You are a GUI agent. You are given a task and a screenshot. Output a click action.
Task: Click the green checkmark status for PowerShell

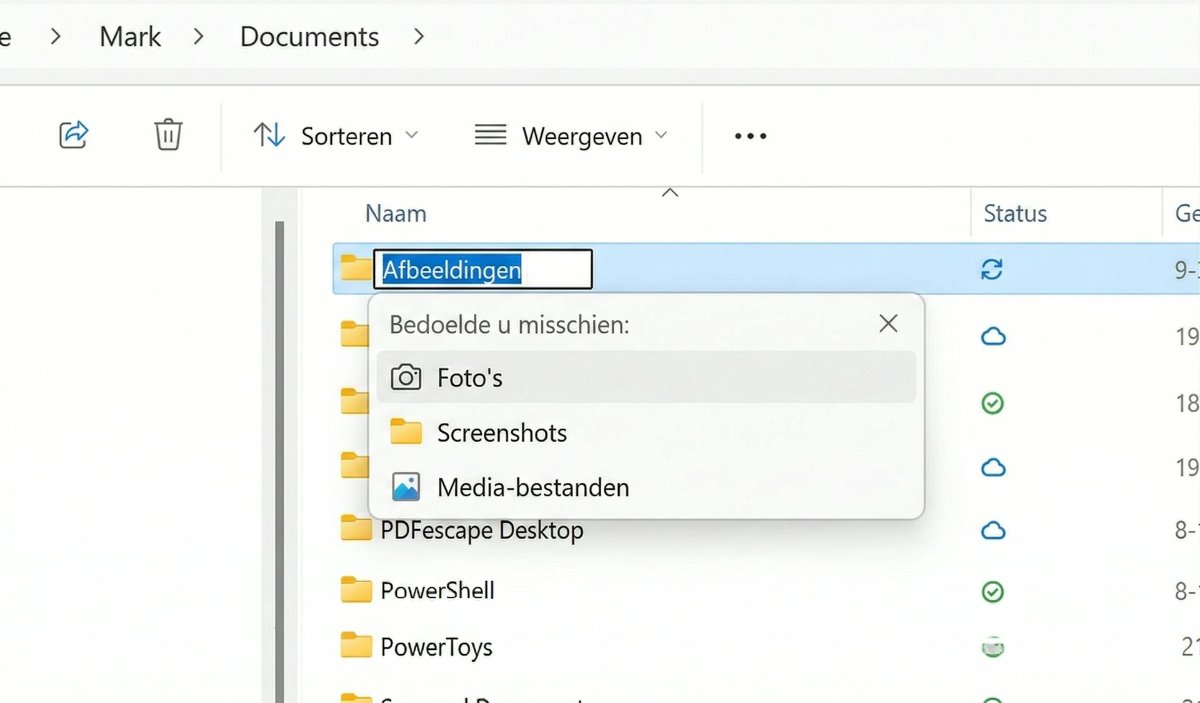[992, 593]
